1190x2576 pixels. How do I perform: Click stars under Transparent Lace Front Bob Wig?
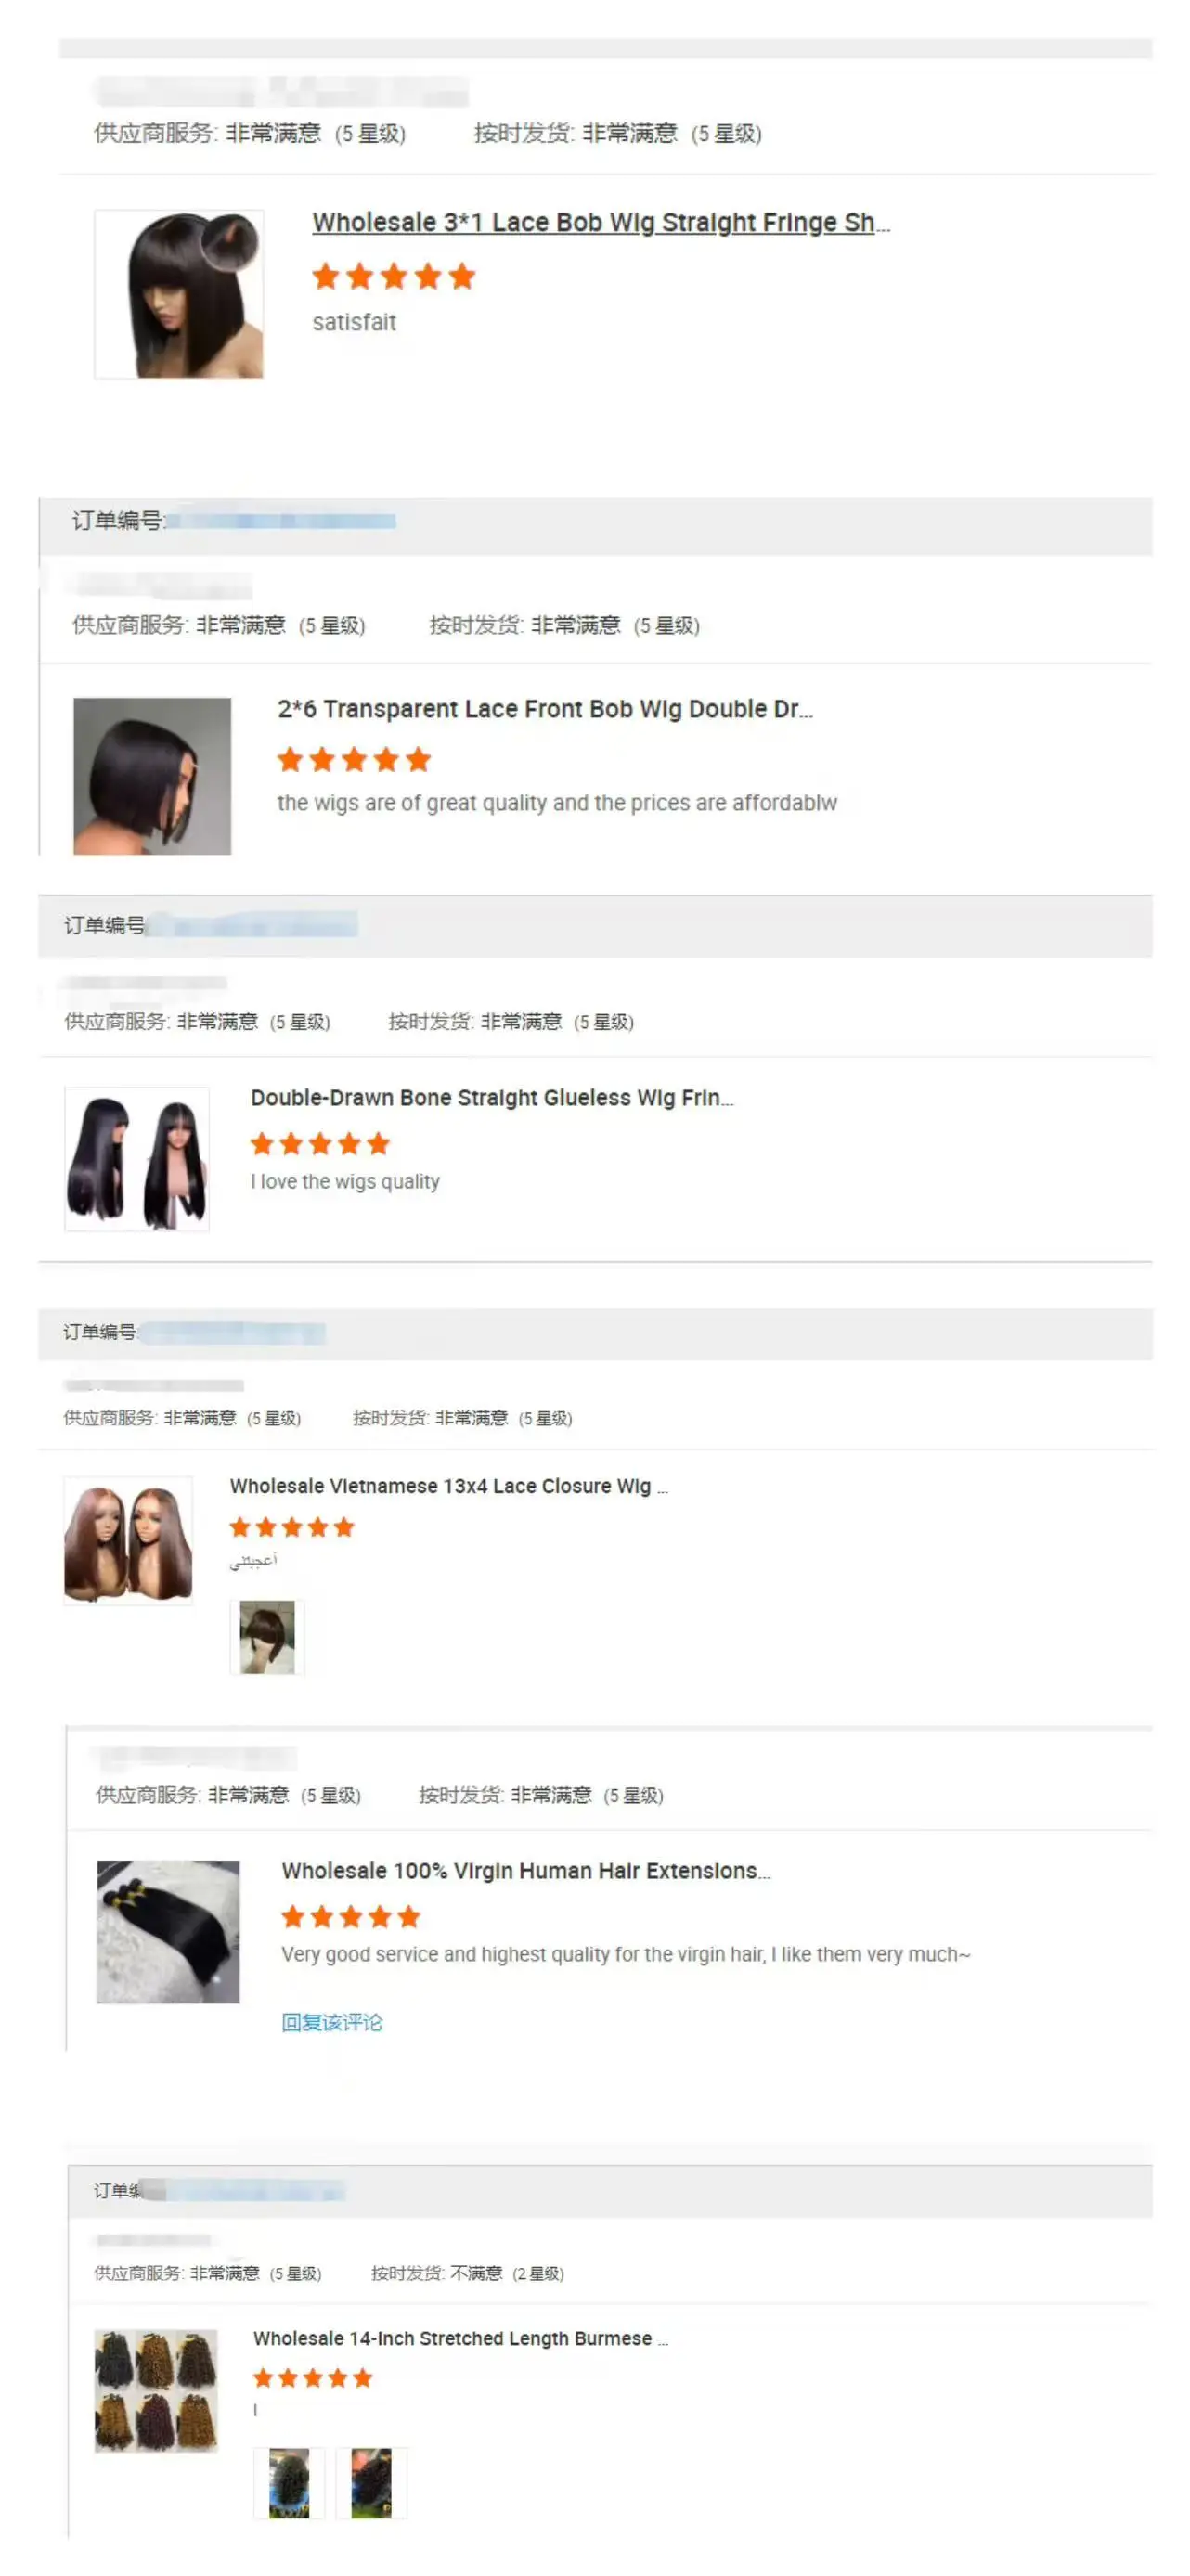point(354,760)
